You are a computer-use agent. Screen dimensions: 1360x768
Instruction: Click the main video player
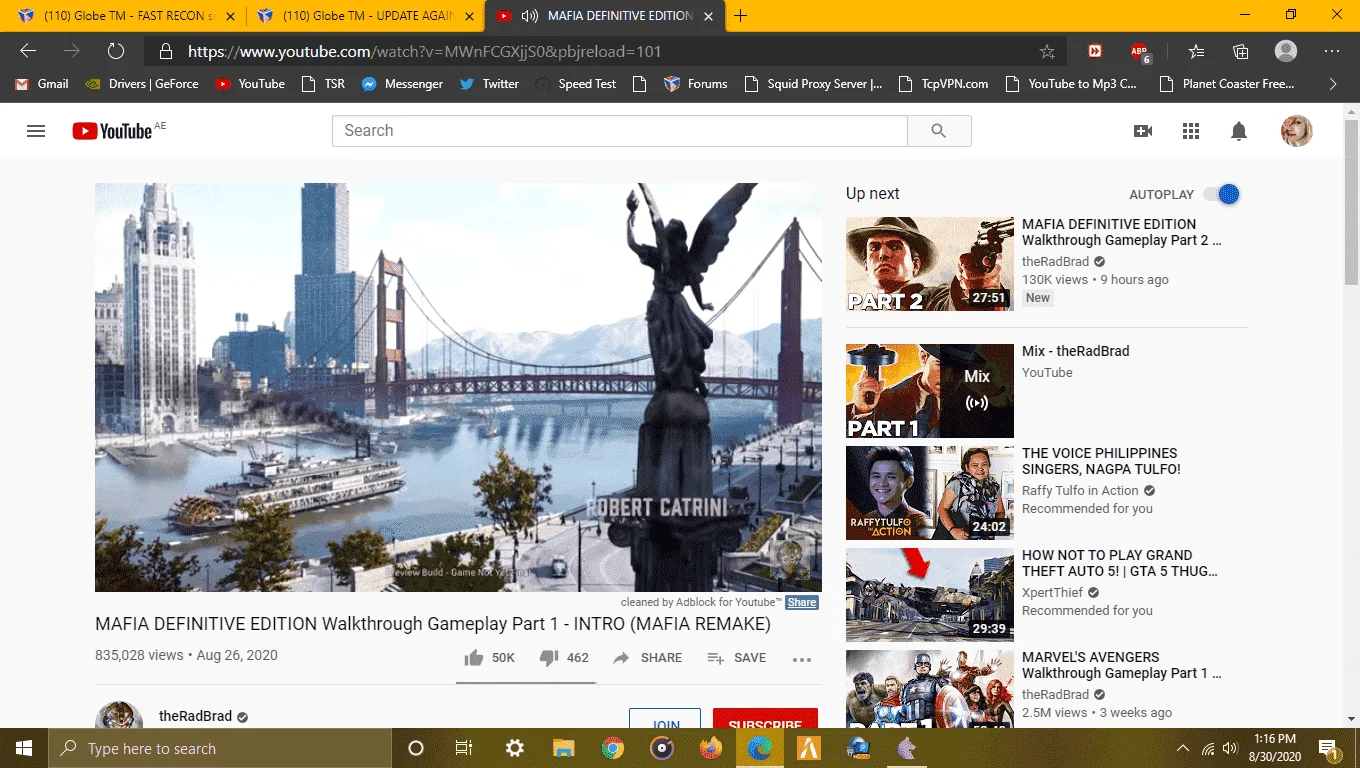point(458,388)
